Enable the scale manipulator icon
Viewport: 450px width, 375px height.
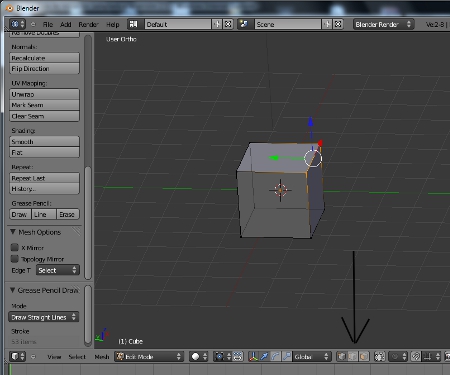[286, 357]
